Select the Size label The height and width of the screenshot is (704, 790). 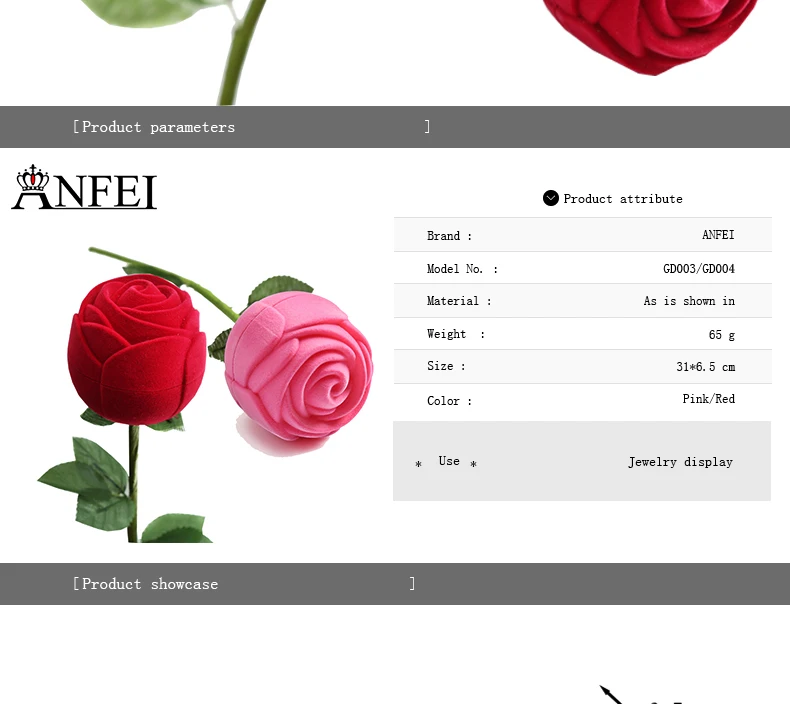pos(446,366)
